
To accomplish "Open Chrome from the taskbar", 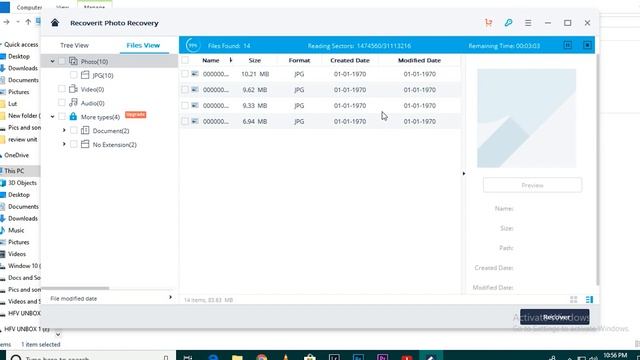I will click(261, 357).
